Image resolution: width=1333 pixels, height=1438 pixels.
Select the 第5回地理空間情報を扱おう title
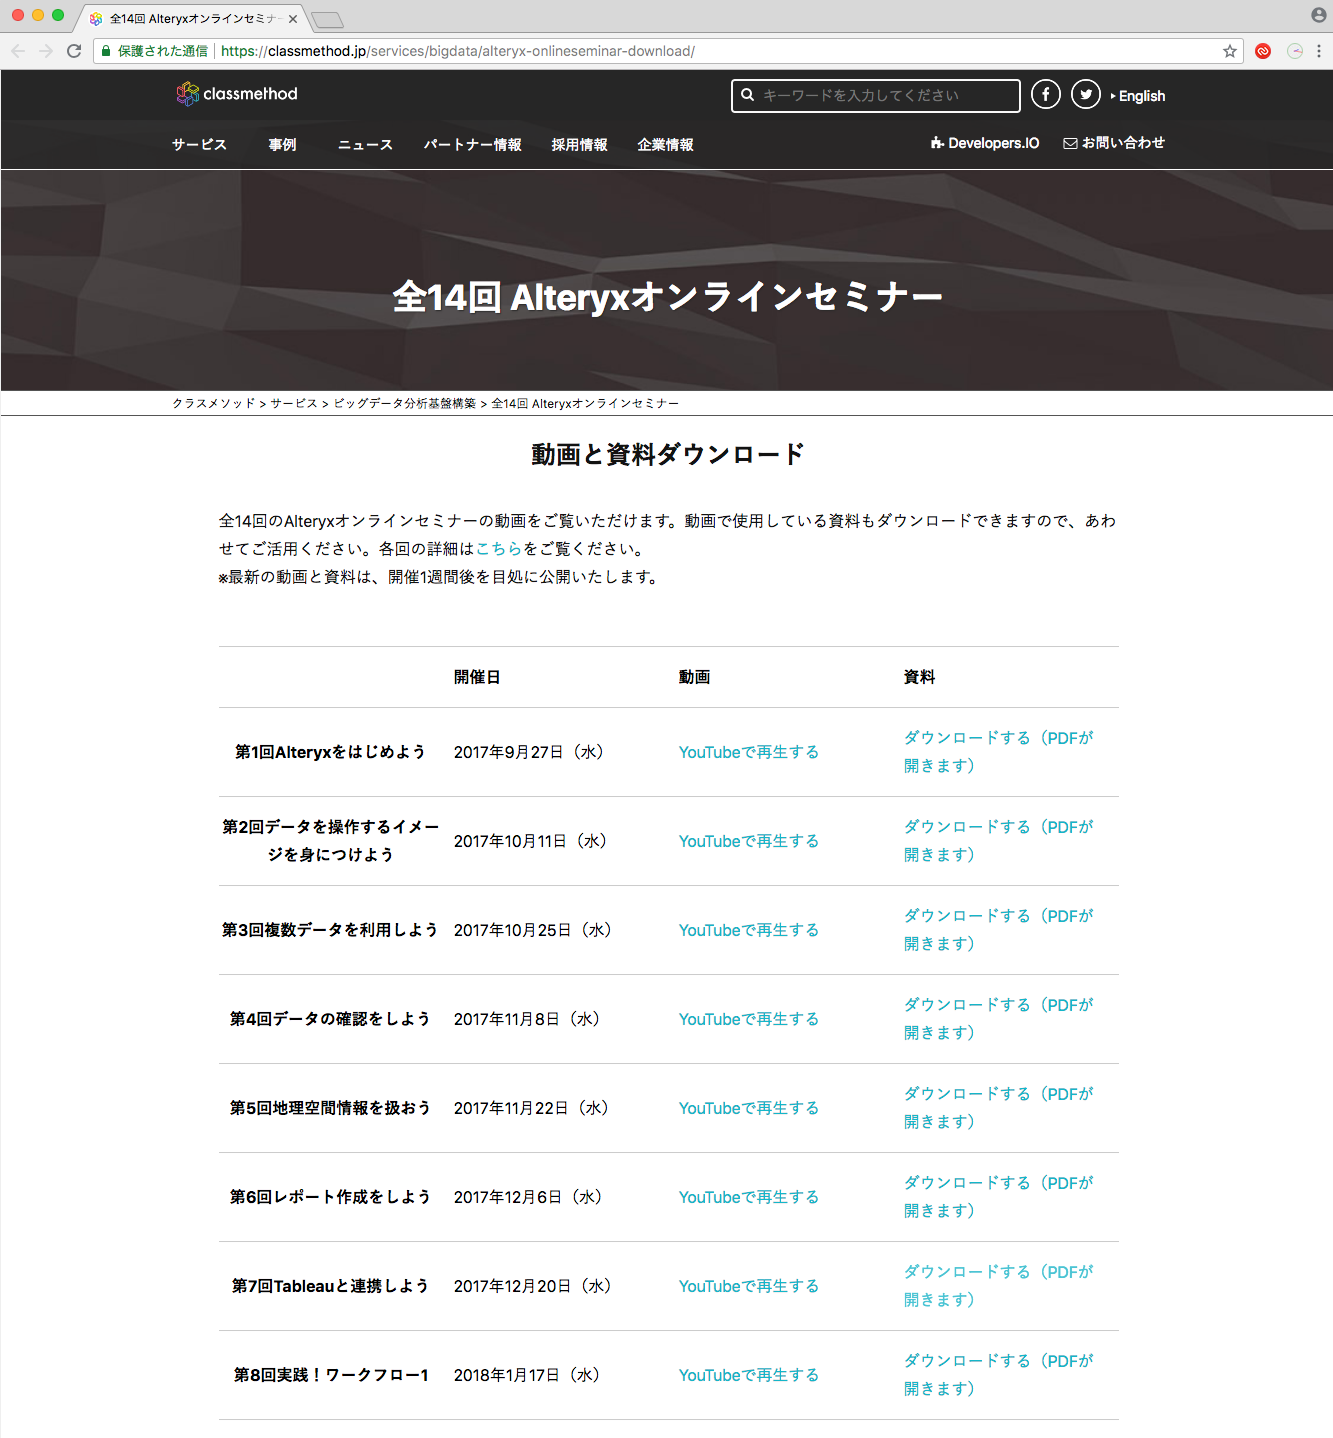click(x=330, y=1108)
